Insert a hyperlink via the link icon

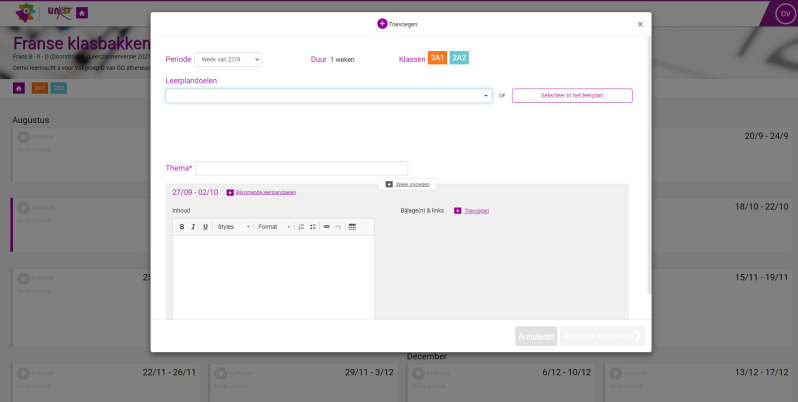[x=327, y=227]
